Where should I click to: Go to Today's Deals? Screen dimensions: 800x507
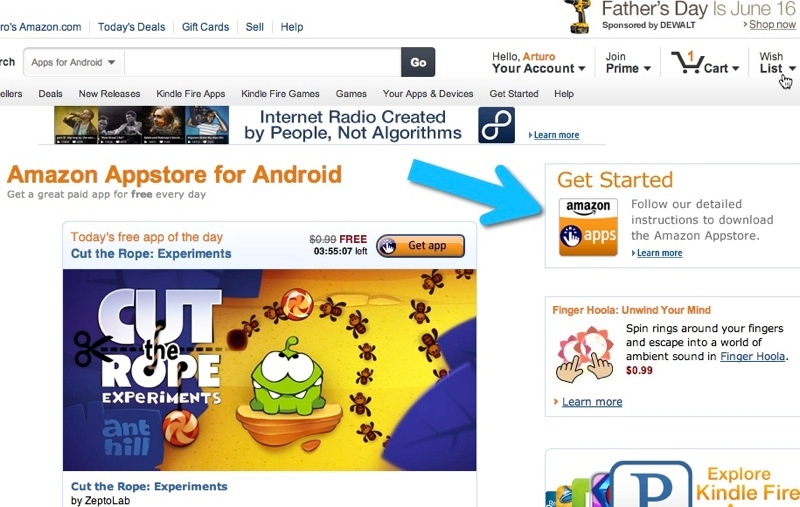tap(132, 27)
